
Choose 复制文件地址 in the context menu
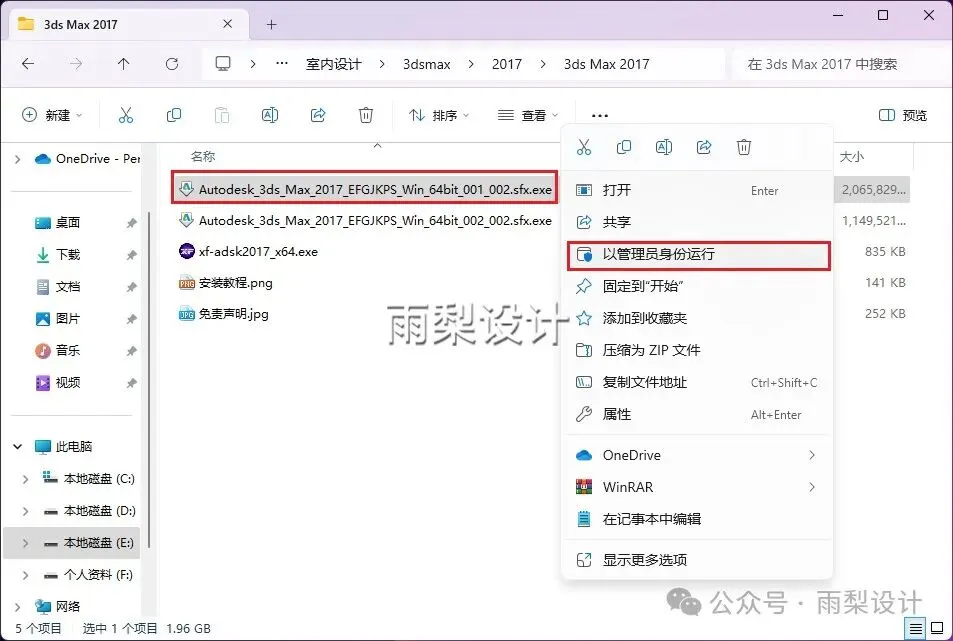698,382
